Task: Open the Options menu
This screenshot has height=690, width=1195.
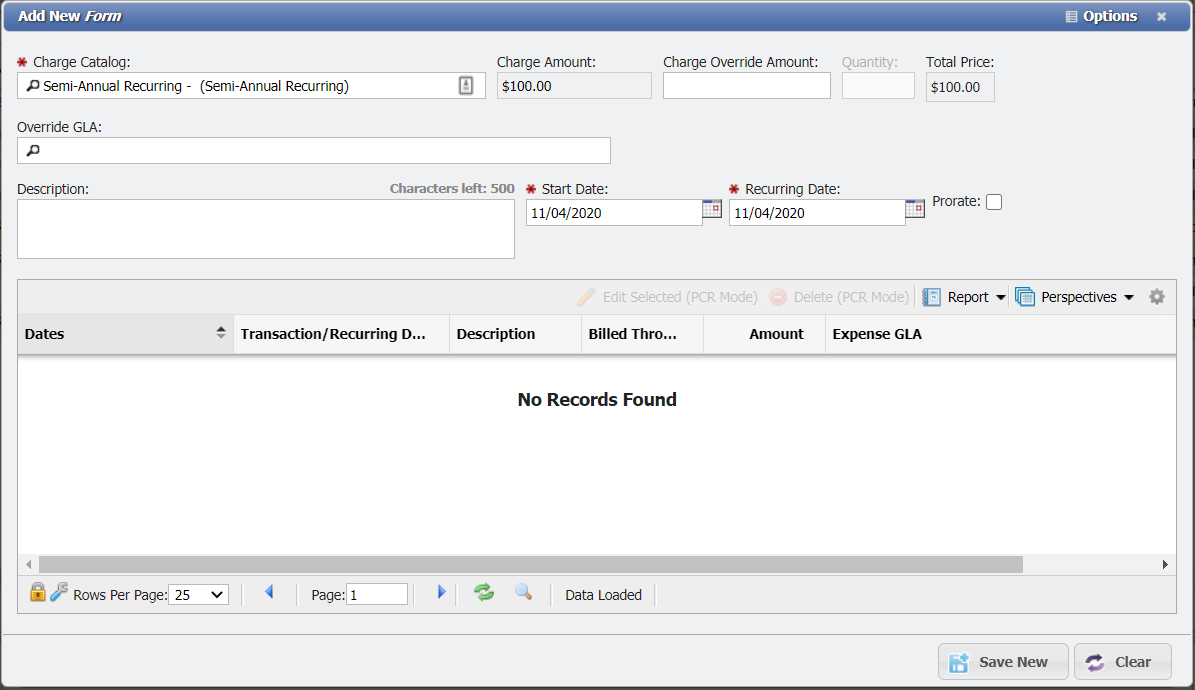Action: pos(1101,16)
